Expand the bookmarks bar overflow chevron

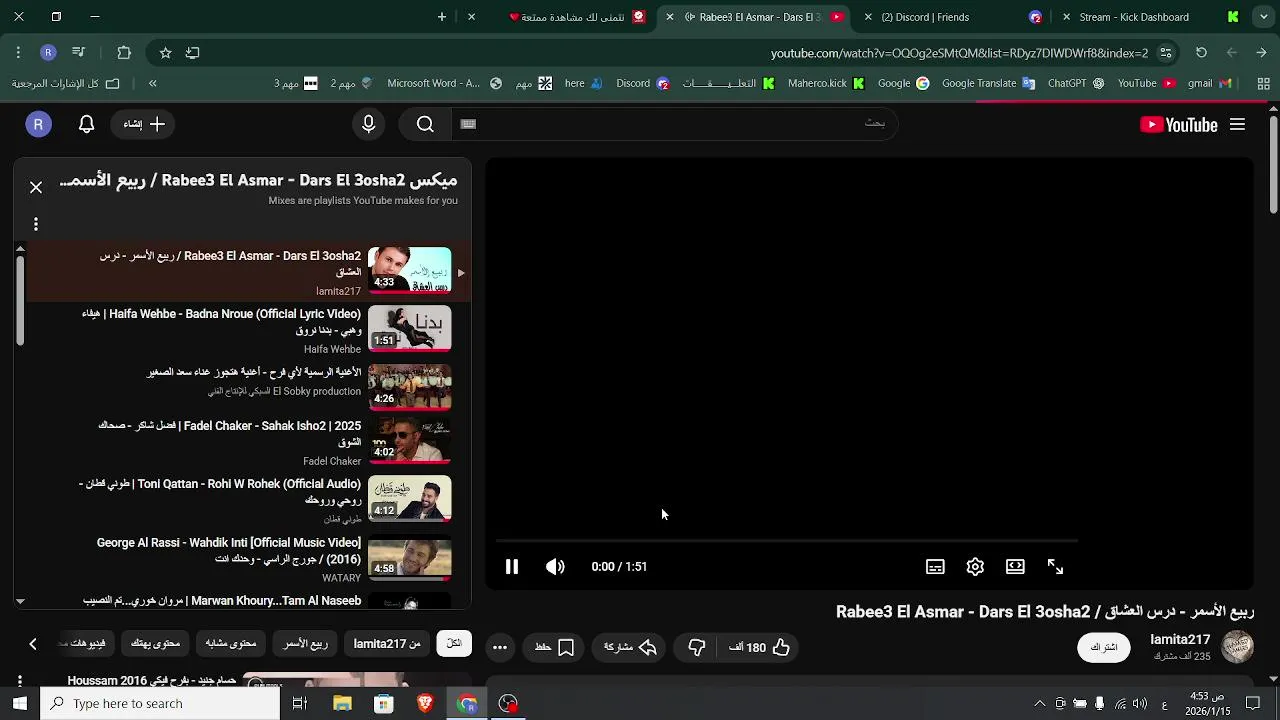pos(153,83)
